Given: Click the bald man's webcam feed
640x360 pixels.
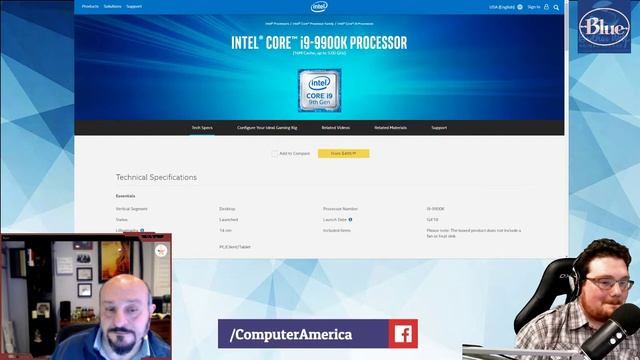Looking at the screenshot, I should point(86,297).
